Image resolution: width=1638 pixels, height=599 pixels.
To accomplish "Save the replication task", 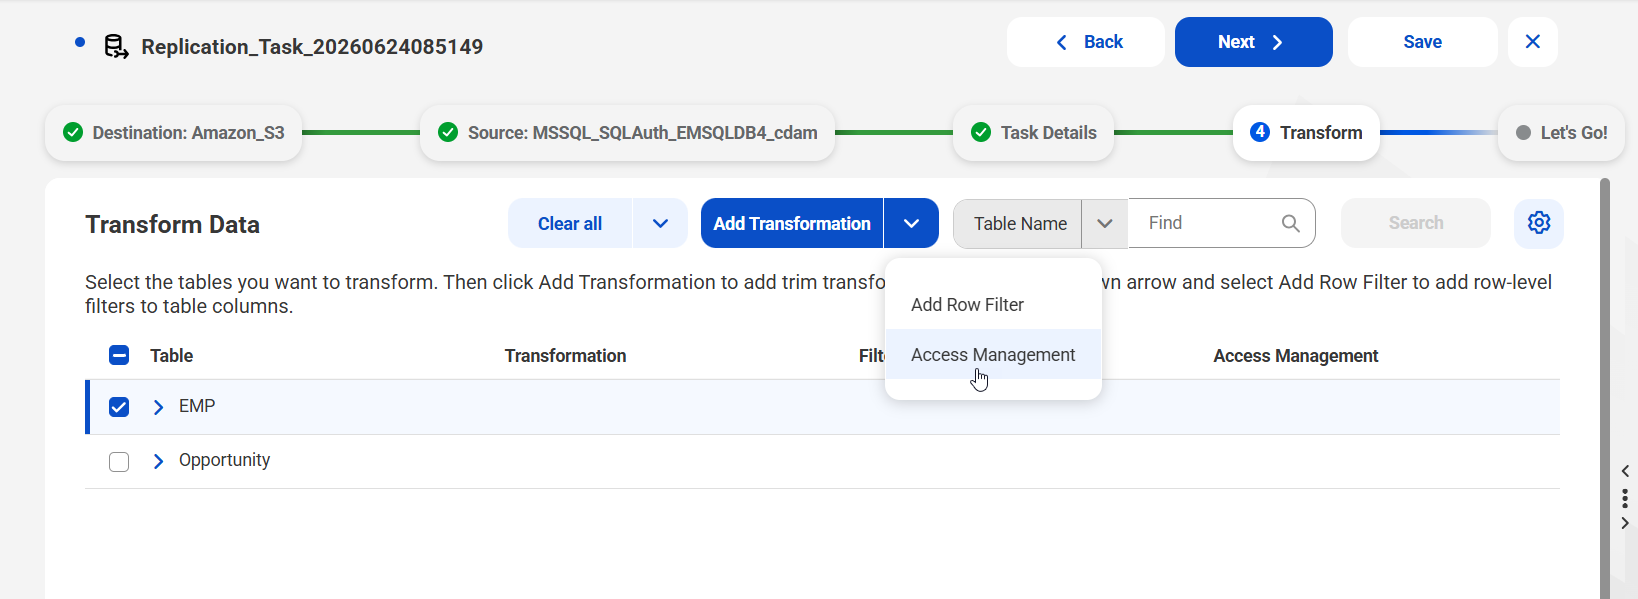I will click(x=1423, y=42).
